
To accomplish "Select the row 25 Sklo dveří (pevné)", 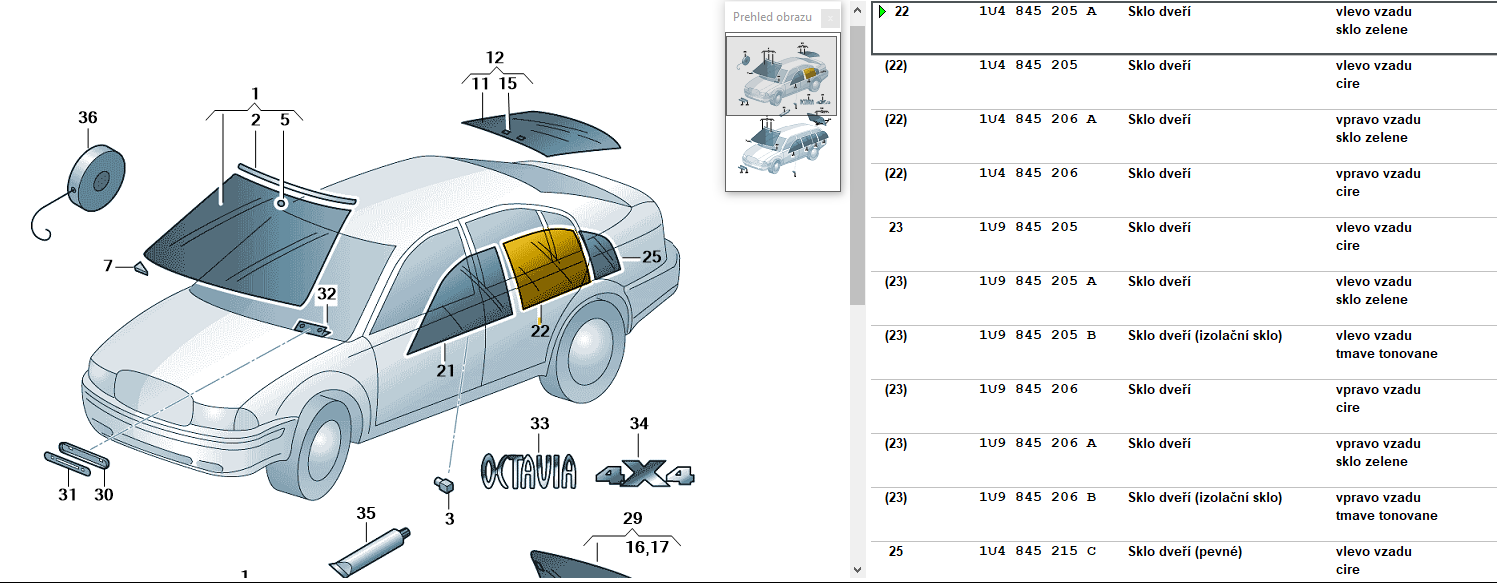I will 1180,560.
